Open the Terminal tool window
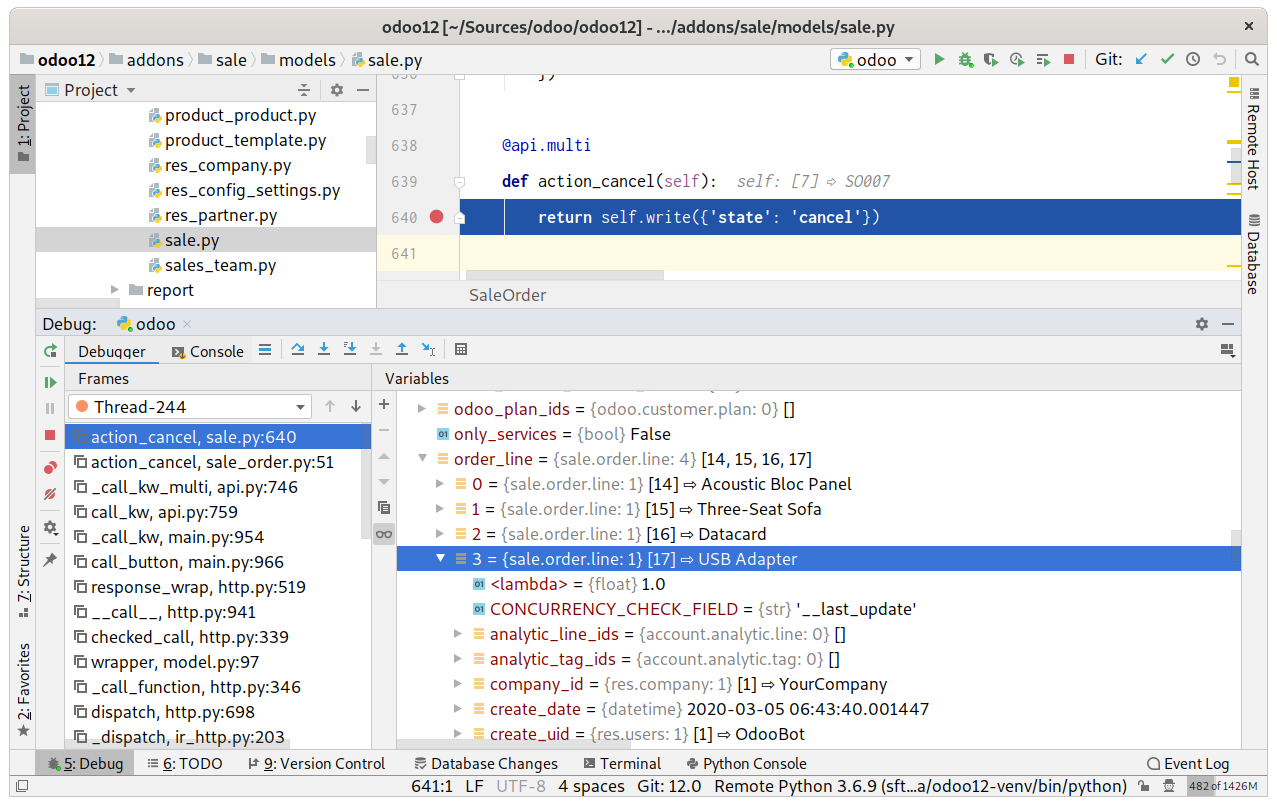 coord(621,763)
